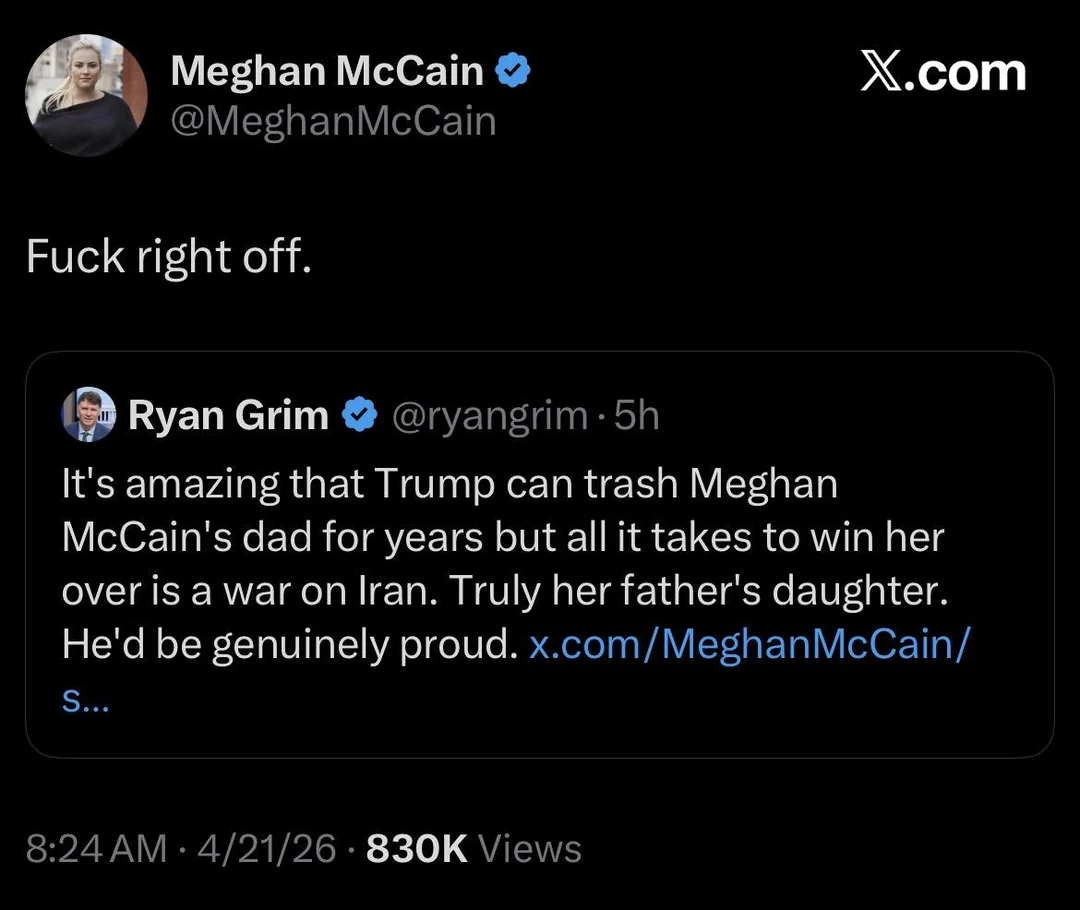The height and width of the screenshot is (910, 1080).
Task: Open the 830K view count
Action: pos(417,849)
